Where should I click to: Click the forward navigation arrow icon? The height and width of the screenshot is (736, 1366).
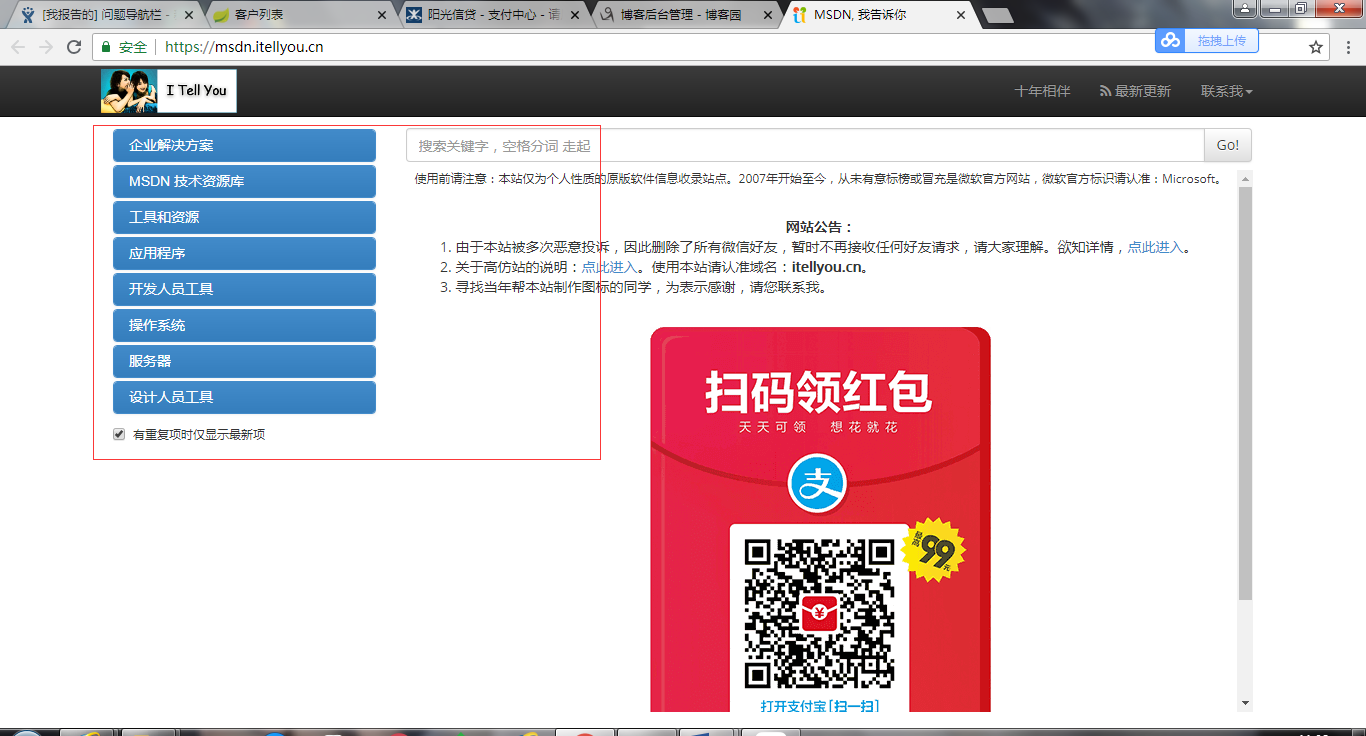[x=45, y=46]
